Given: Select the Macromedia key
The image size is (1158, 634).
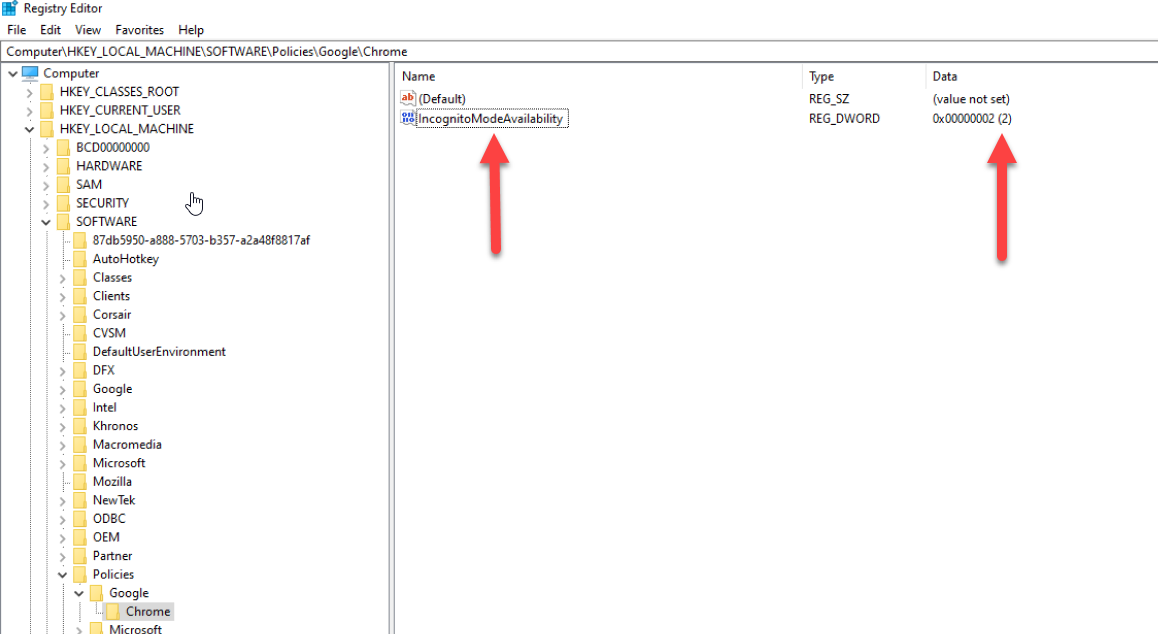Looking at the screenshot, I should pyautogui.click(x=127, y=444).
